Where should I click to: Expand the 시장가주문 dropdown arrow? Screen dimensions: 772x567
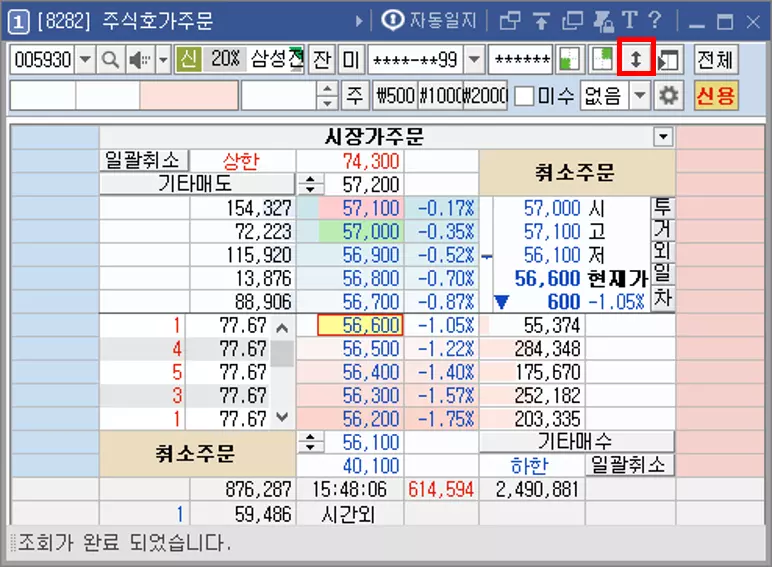point(663,136)
